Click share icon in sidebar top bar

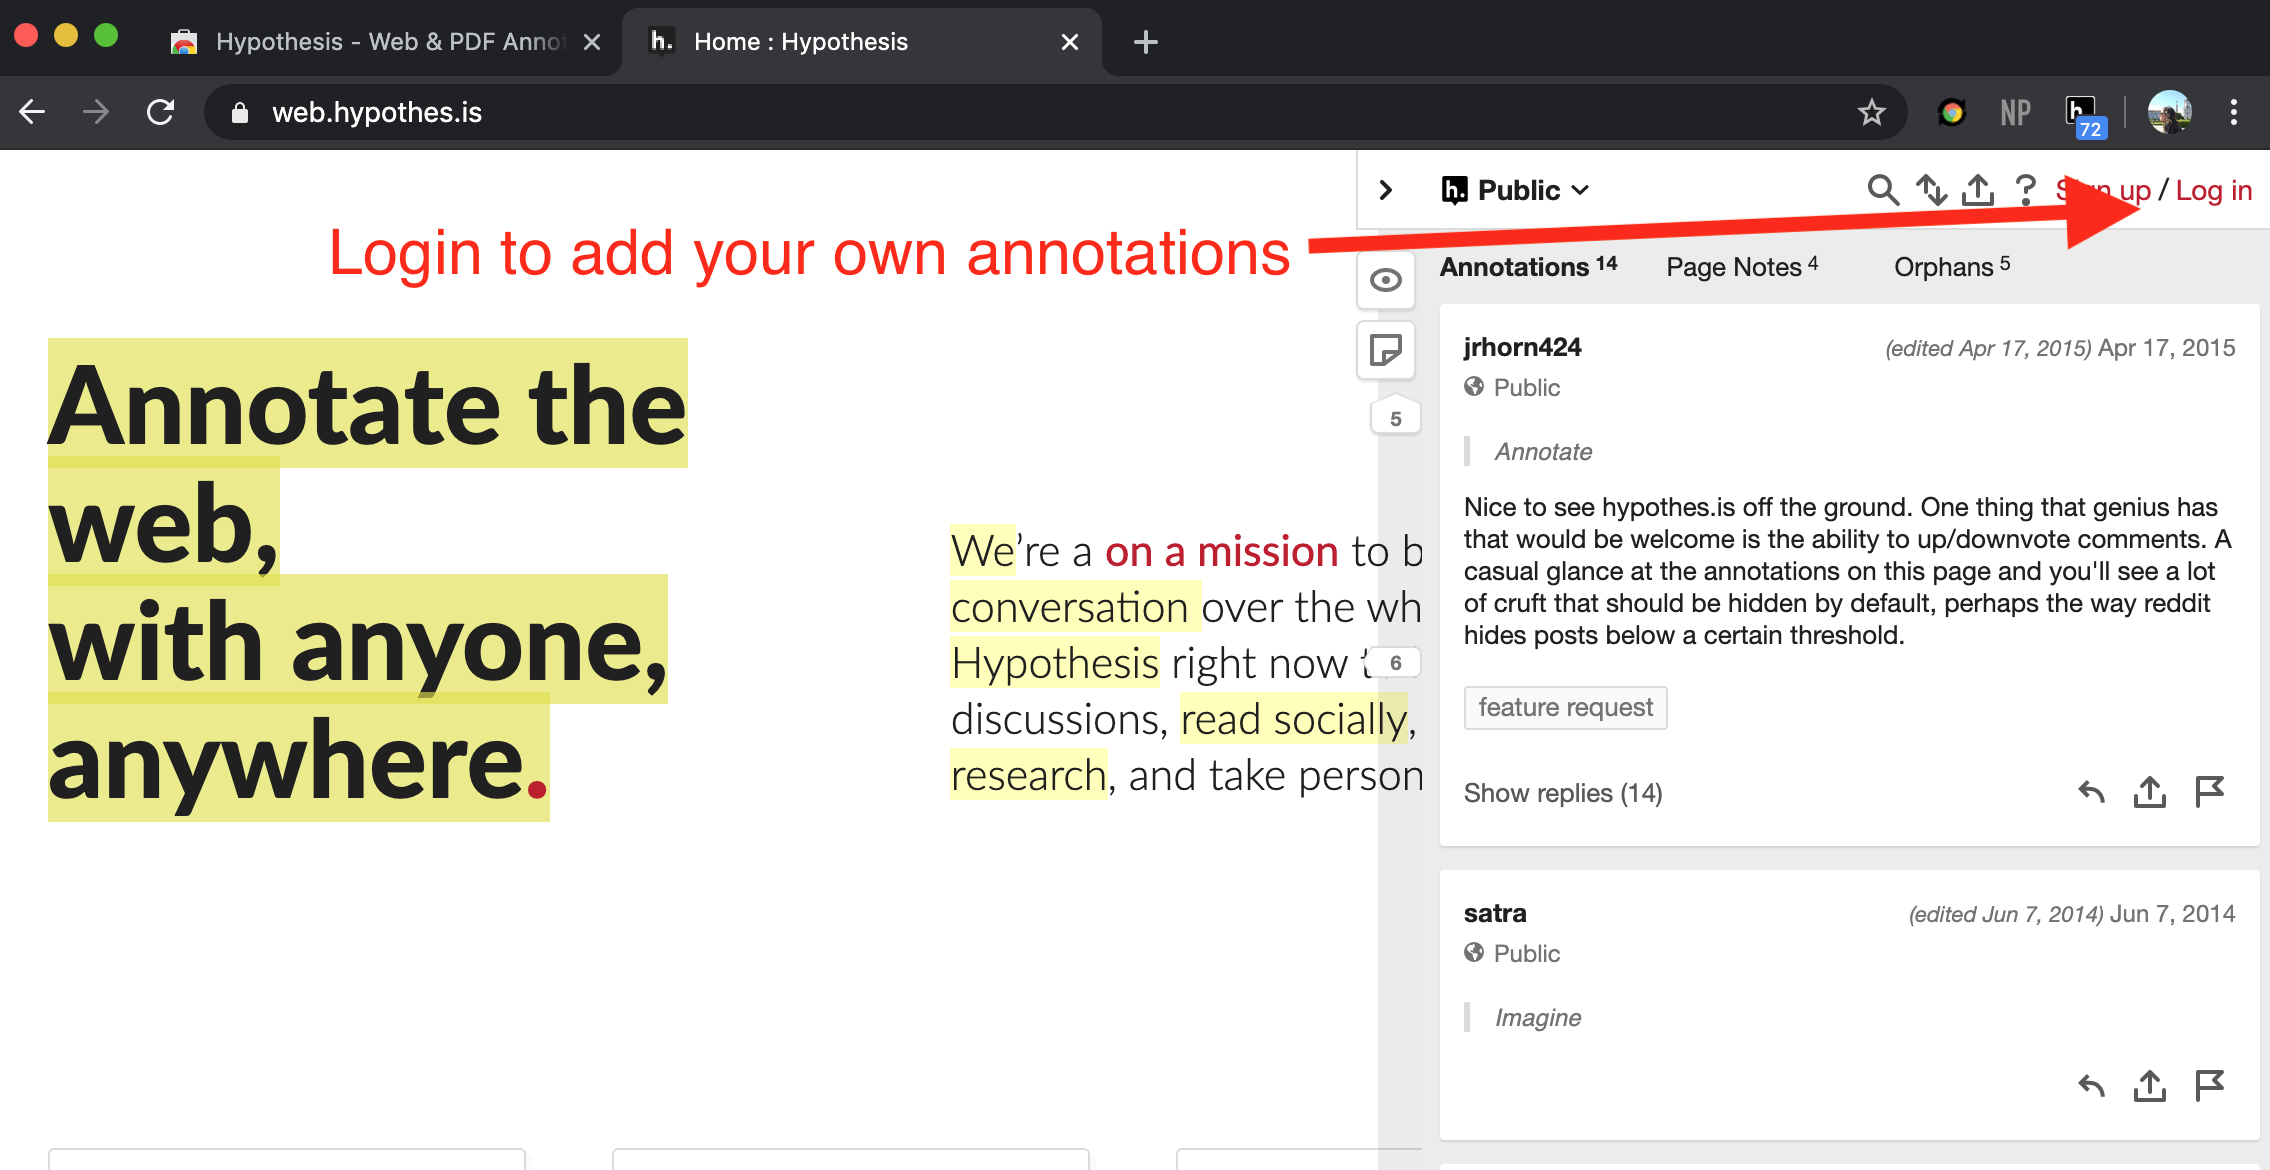(1978, 190)
